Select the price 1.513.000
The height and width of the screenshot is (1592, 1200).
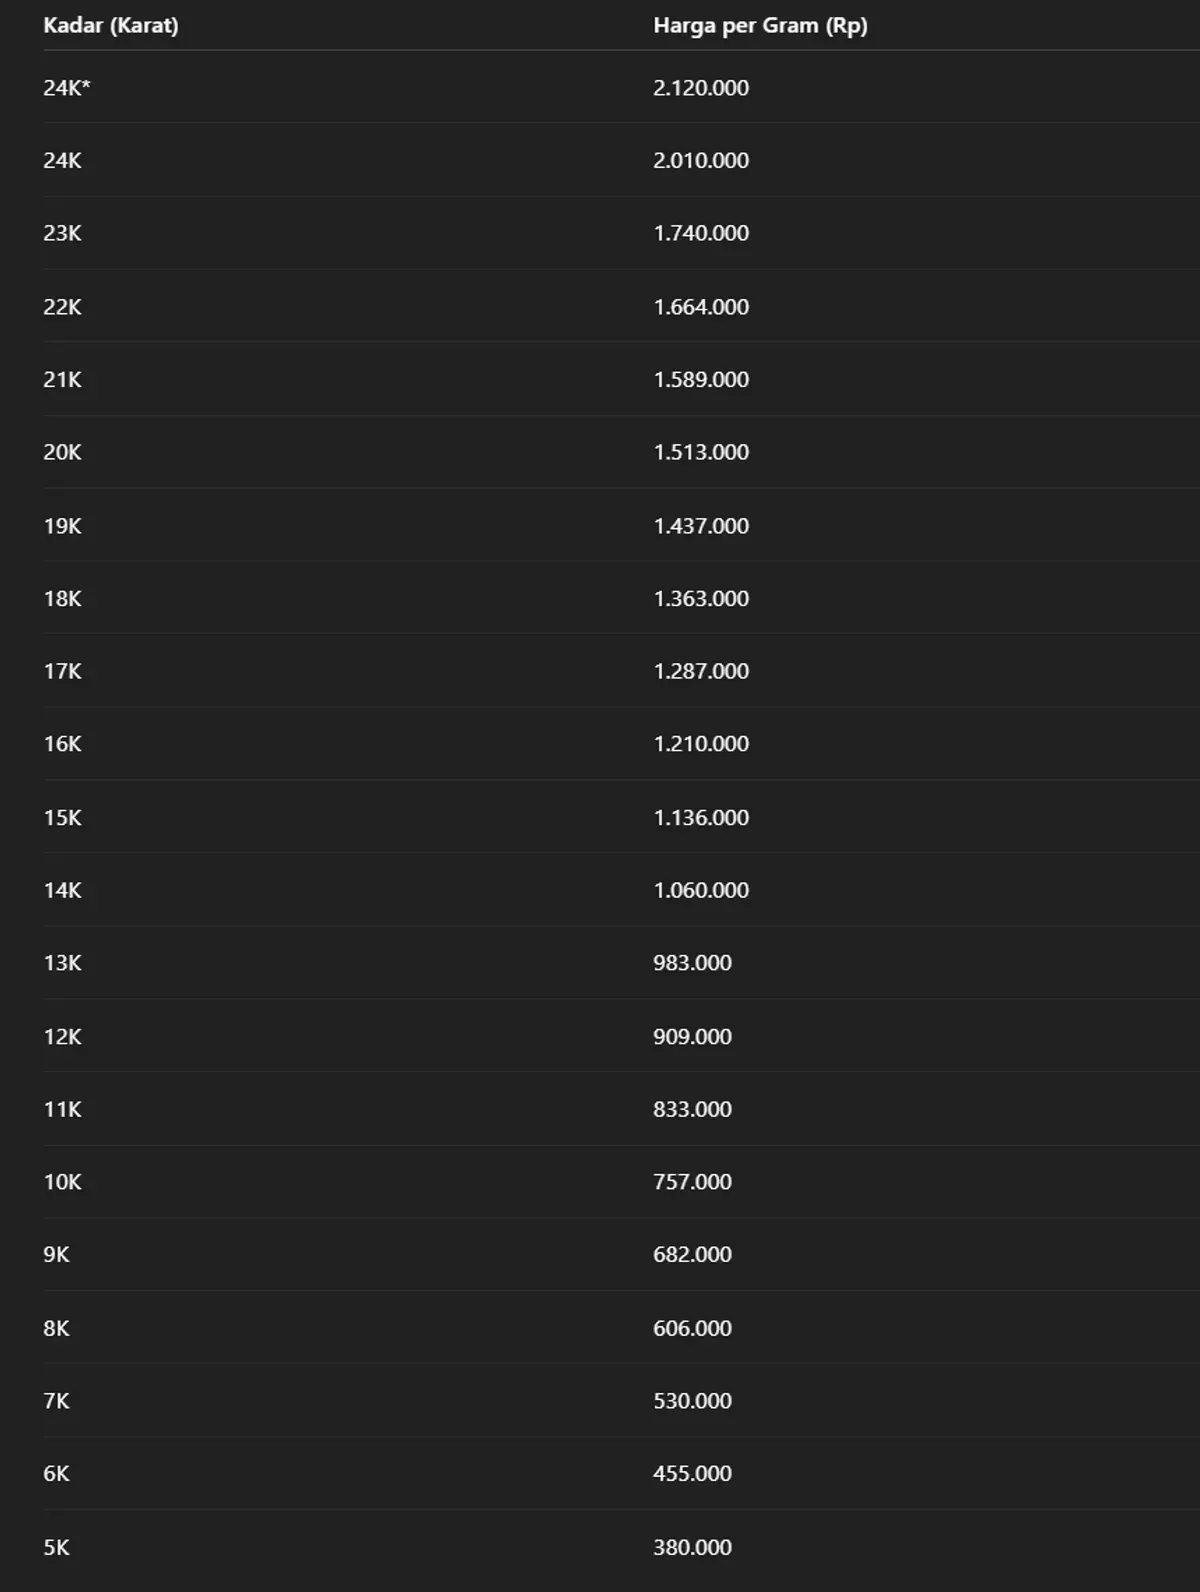pos(701,452)
